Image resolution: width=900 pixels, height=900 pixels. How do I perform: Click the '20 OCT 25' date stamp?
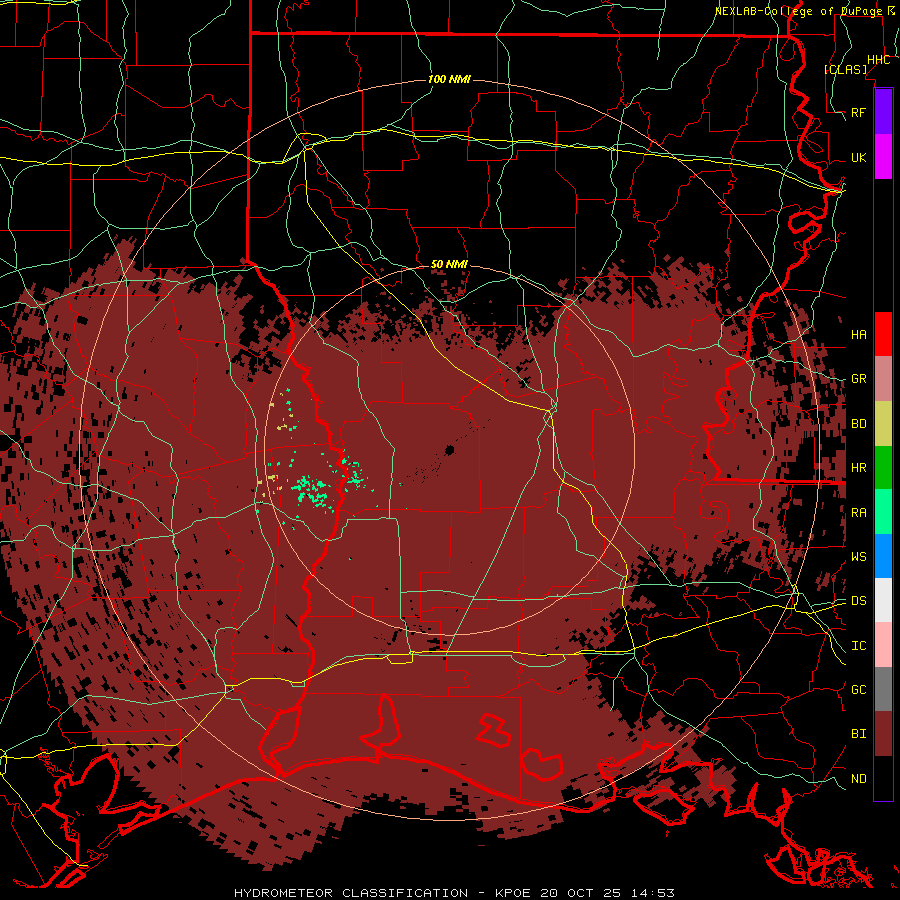[x=582, y=893]
